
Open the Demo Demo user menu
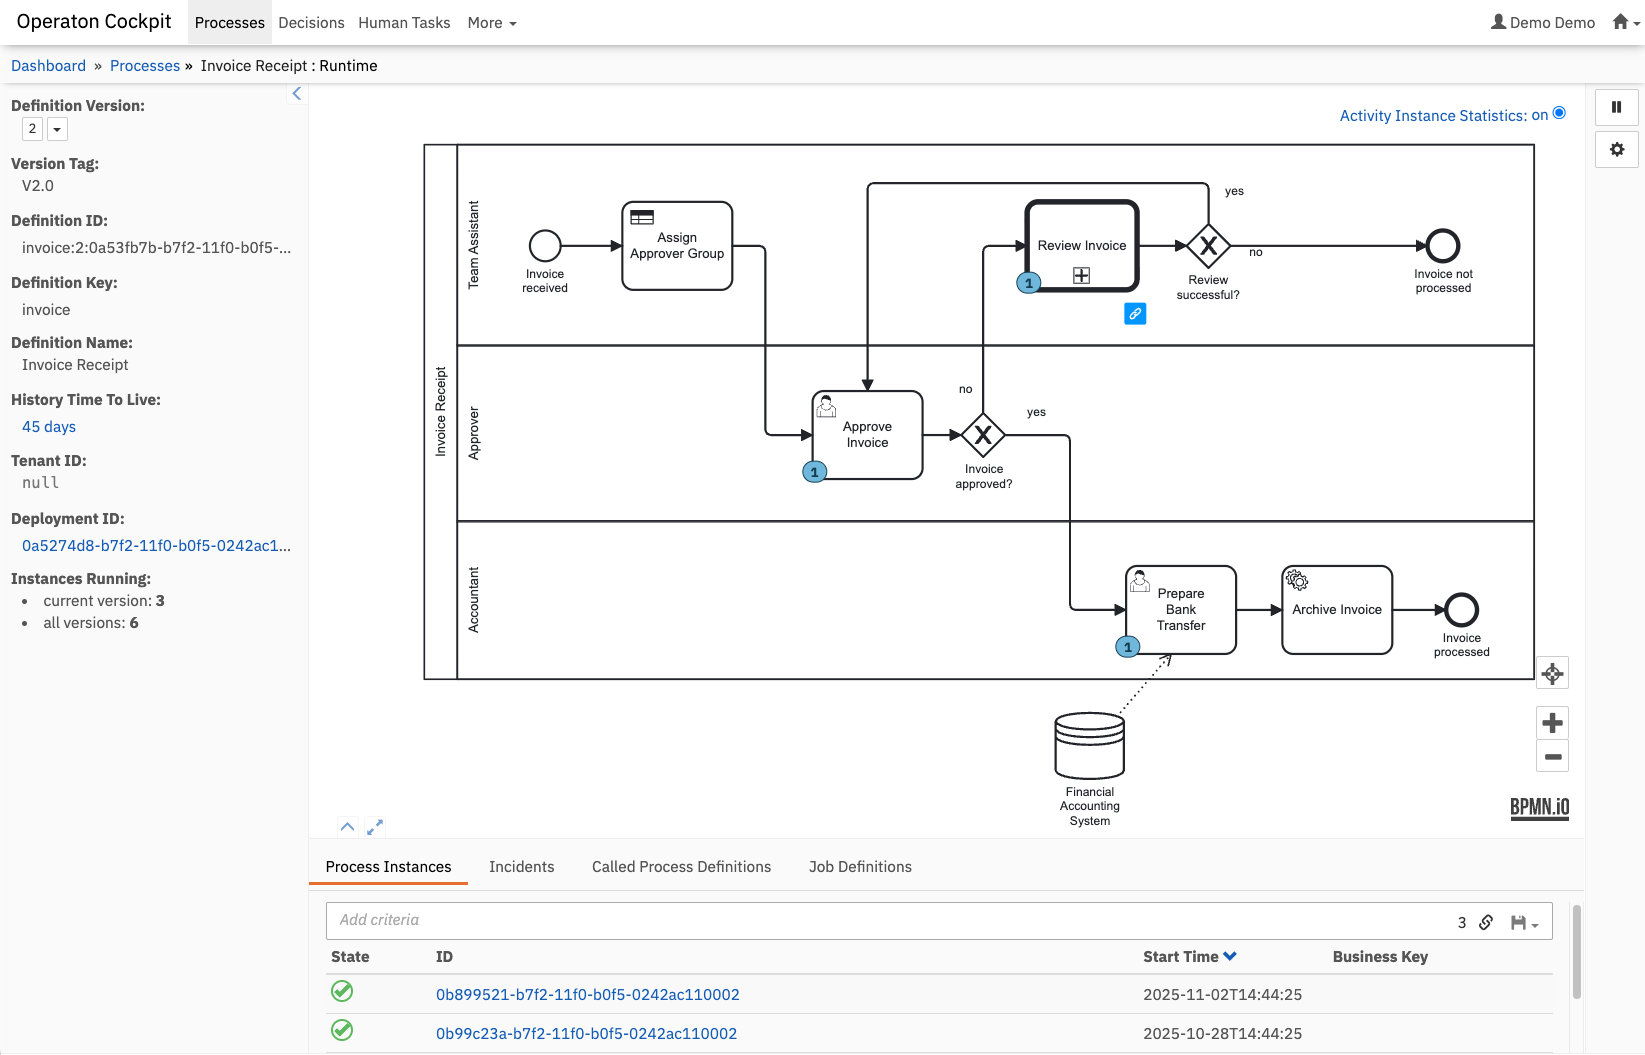tap(1543, 22)
